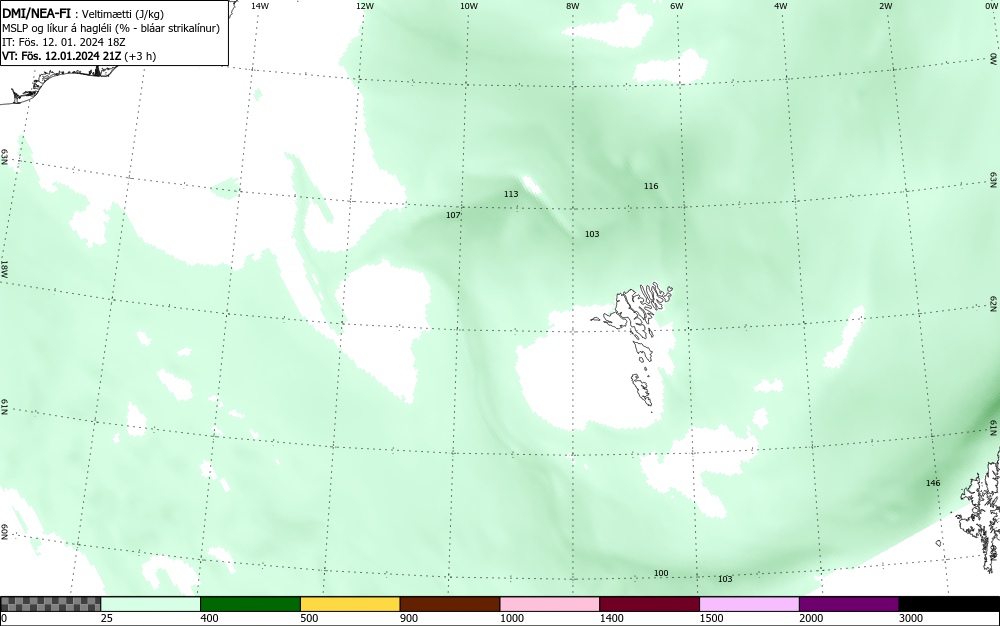Screen dimensions: 1000x626
Task: Click legend tick value 1500
Action: (711, 618)
